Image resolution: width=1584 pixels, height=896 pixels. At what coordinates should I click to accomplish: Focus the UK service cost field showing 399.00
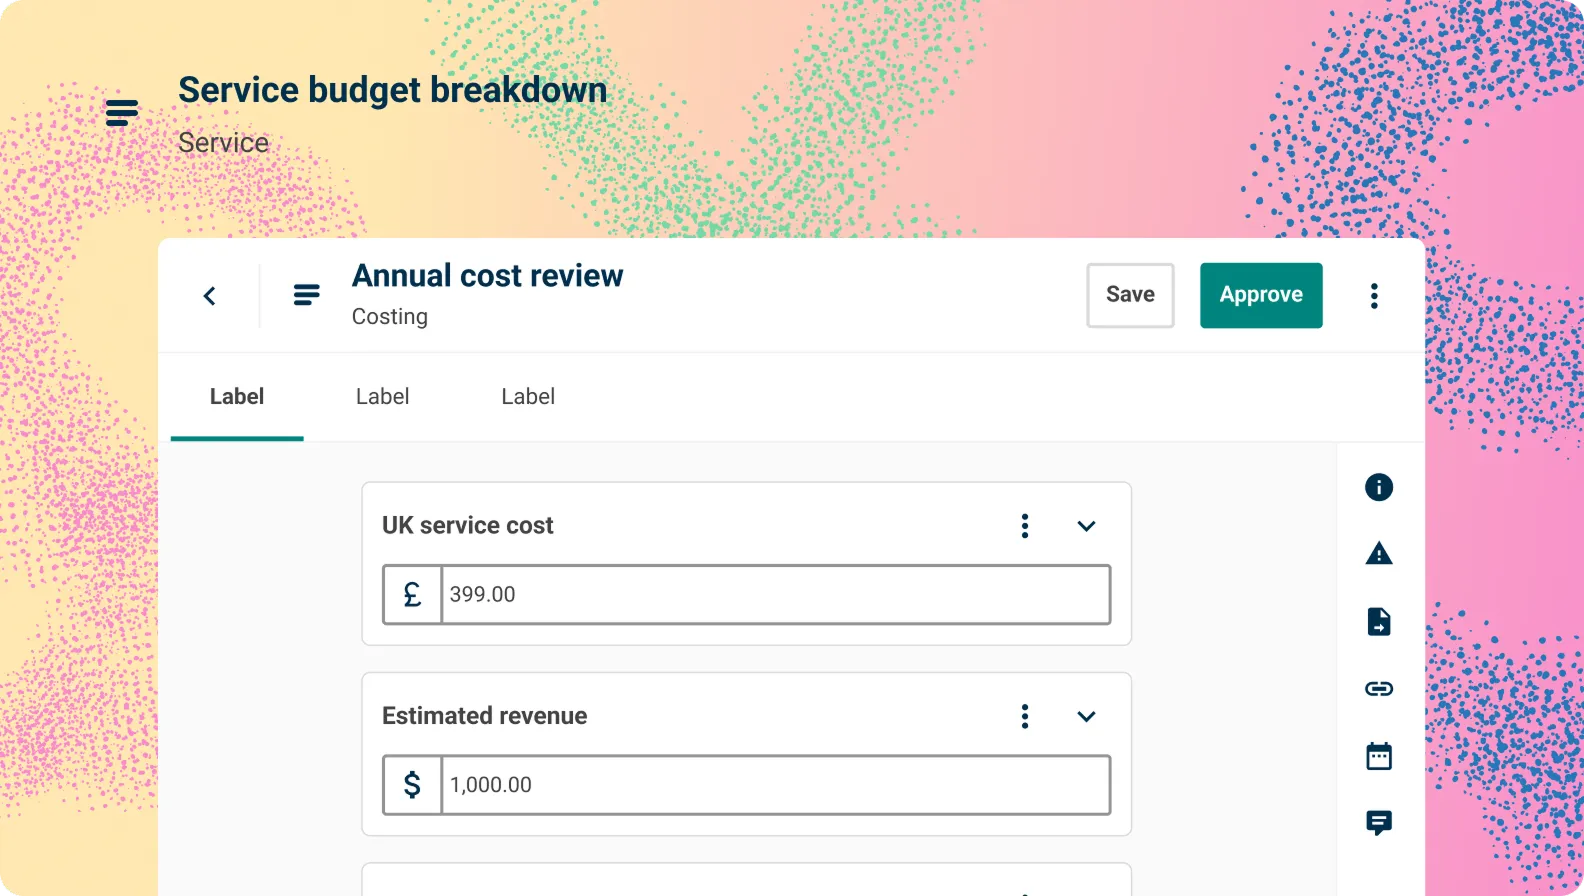[775, 595]
